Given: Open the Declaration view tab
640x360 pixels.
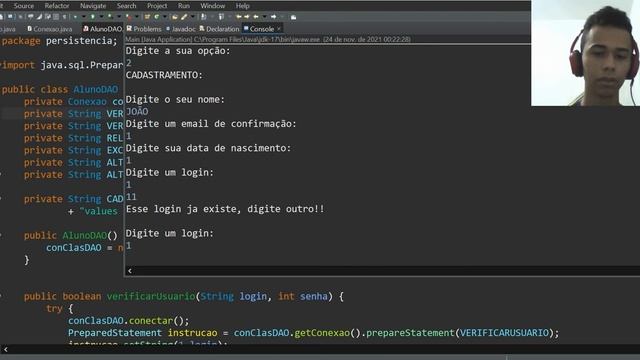Looking at the screenshot, I should coord(219,29).
